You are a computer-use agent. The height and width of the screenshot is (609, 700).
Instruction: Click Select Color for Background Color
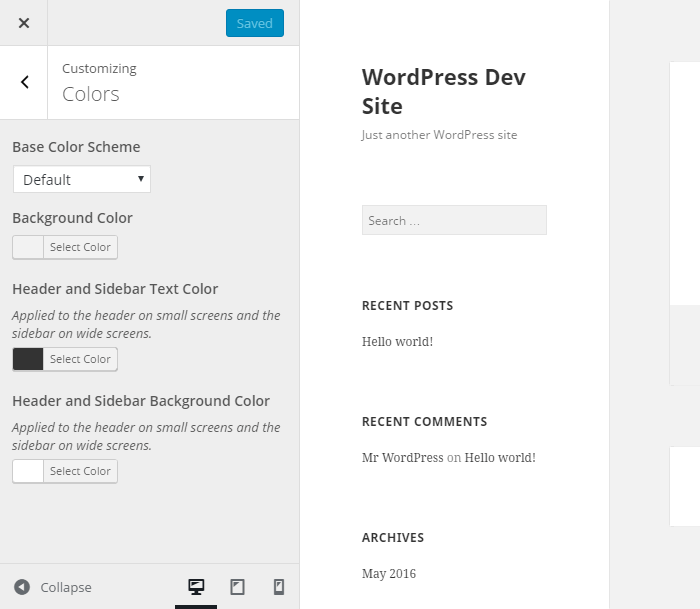click(x=80, y=247)
